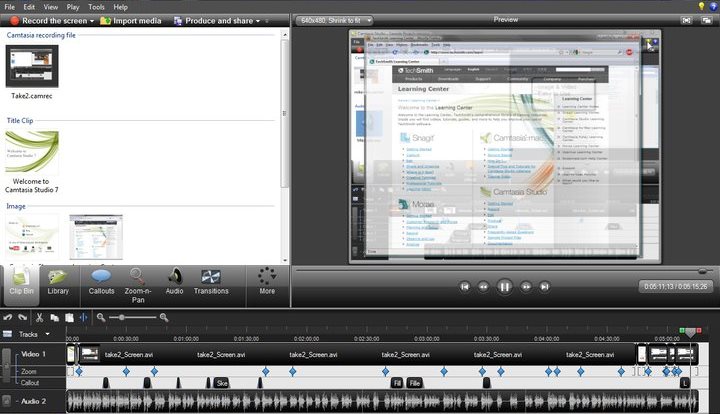Open the Transitions panel
The image size is (720, 414).
click(x=211, y=281)
